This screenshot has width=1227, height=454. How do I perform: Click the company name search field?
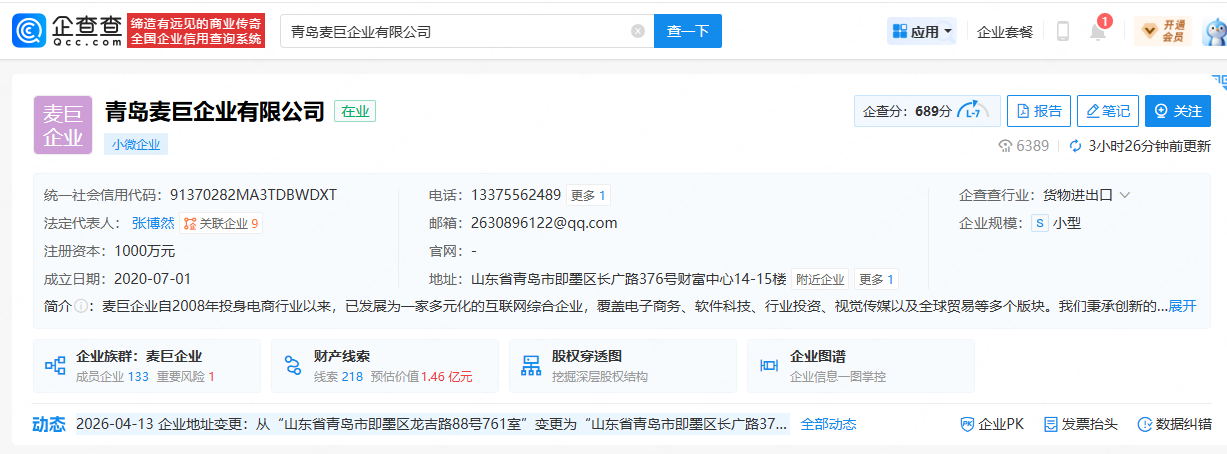pos(455,31)
